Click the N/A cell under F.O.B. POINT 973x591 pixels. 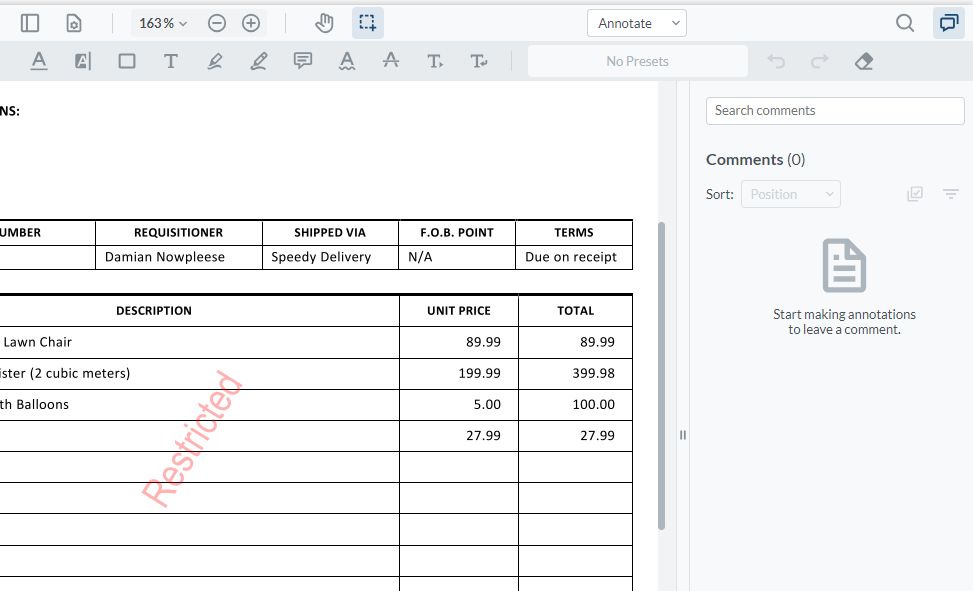coord(457,257)
